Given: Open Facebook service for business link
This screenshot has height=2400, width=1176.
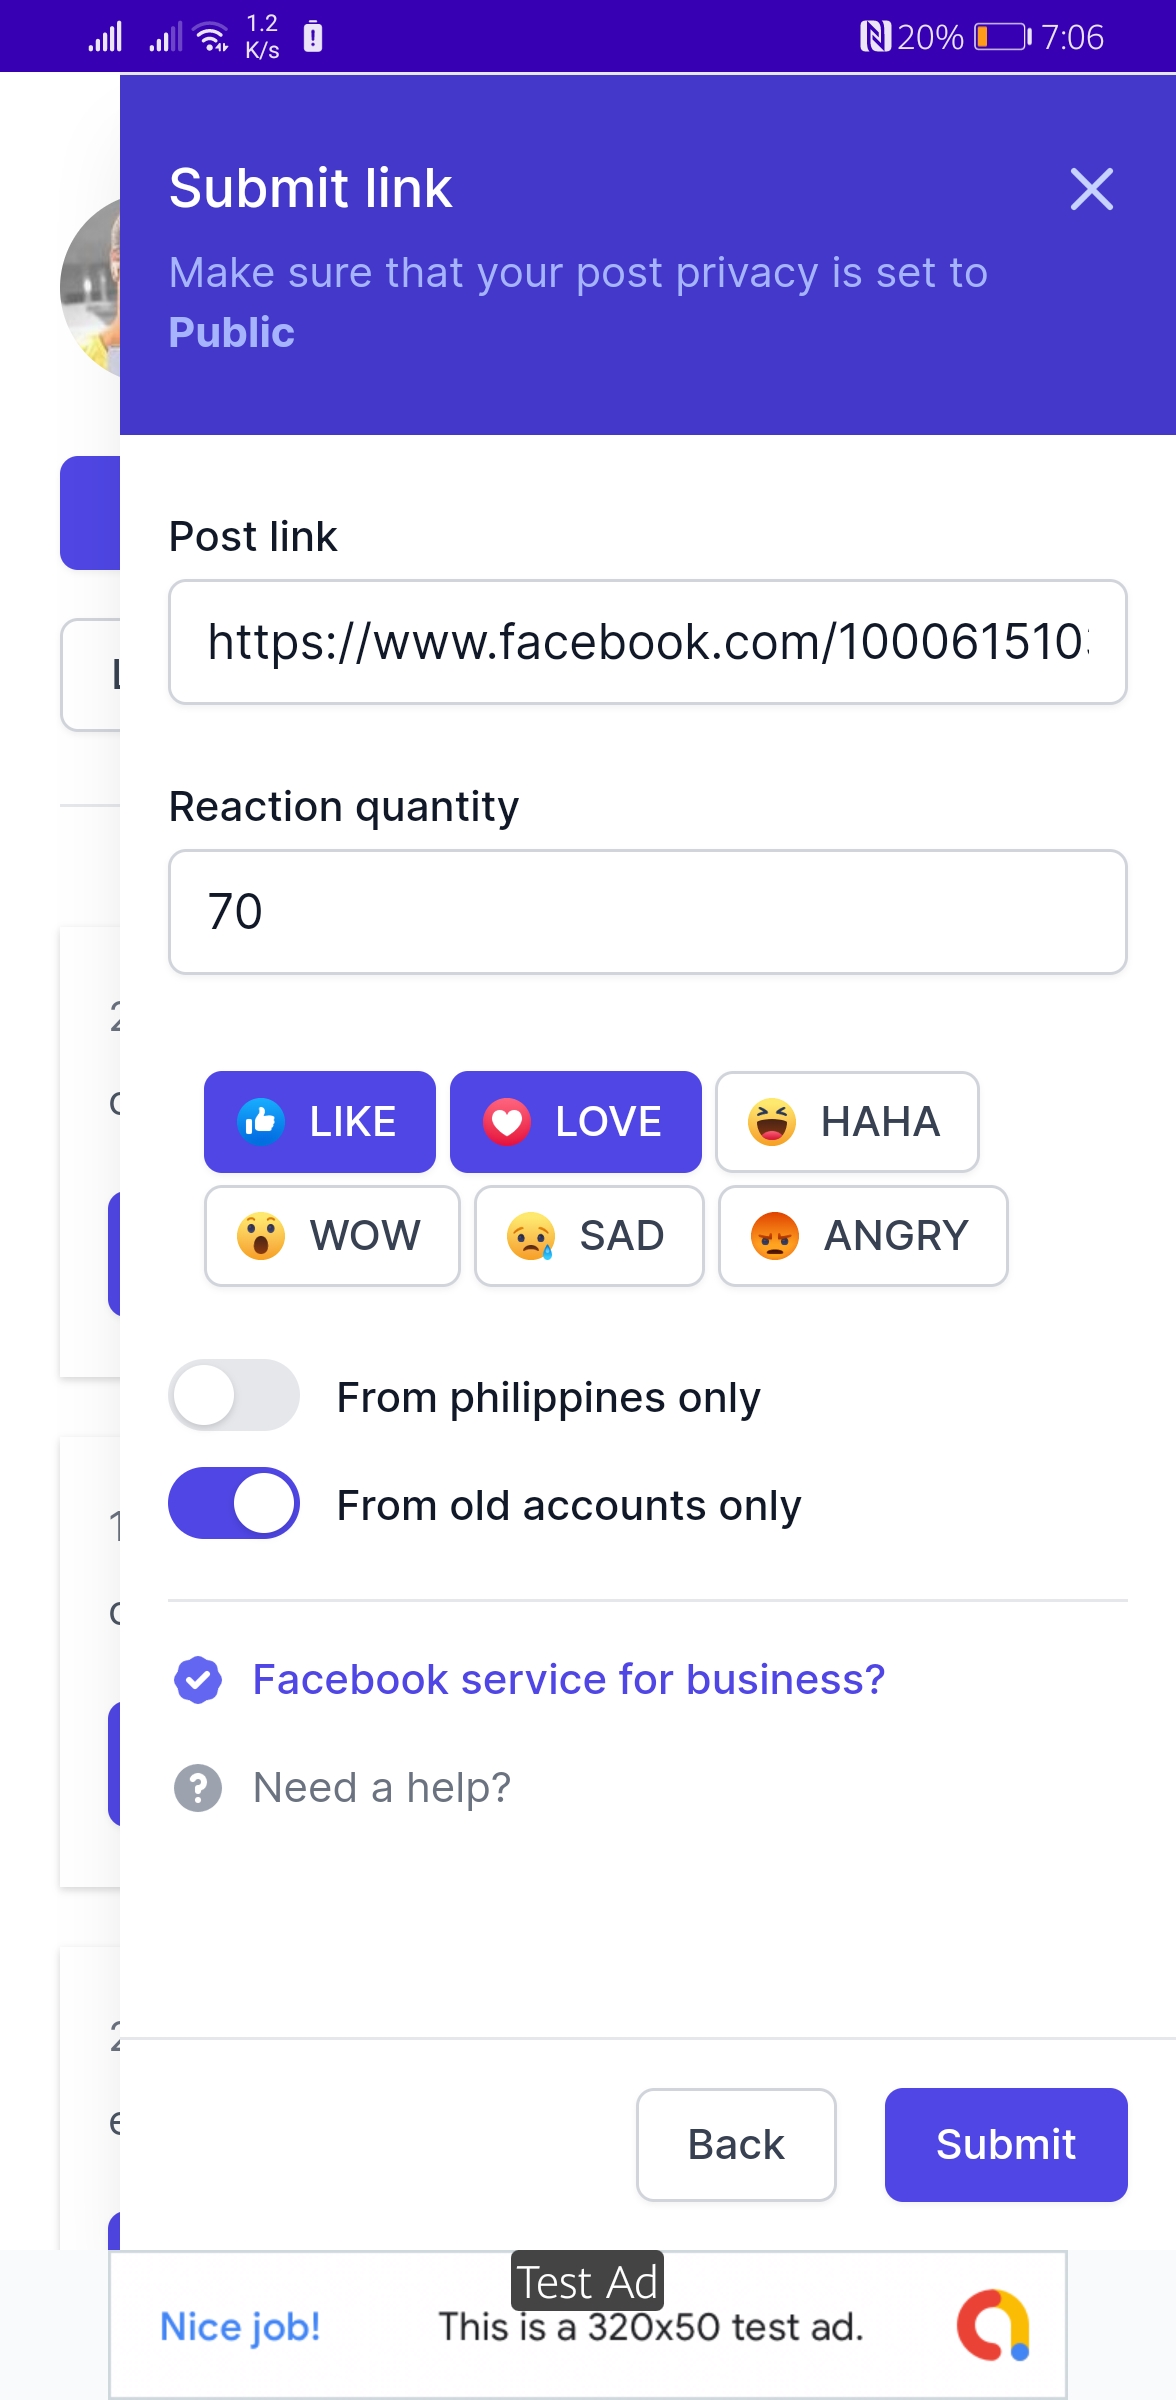Looking at the screenshot, I should (568, 1680).
